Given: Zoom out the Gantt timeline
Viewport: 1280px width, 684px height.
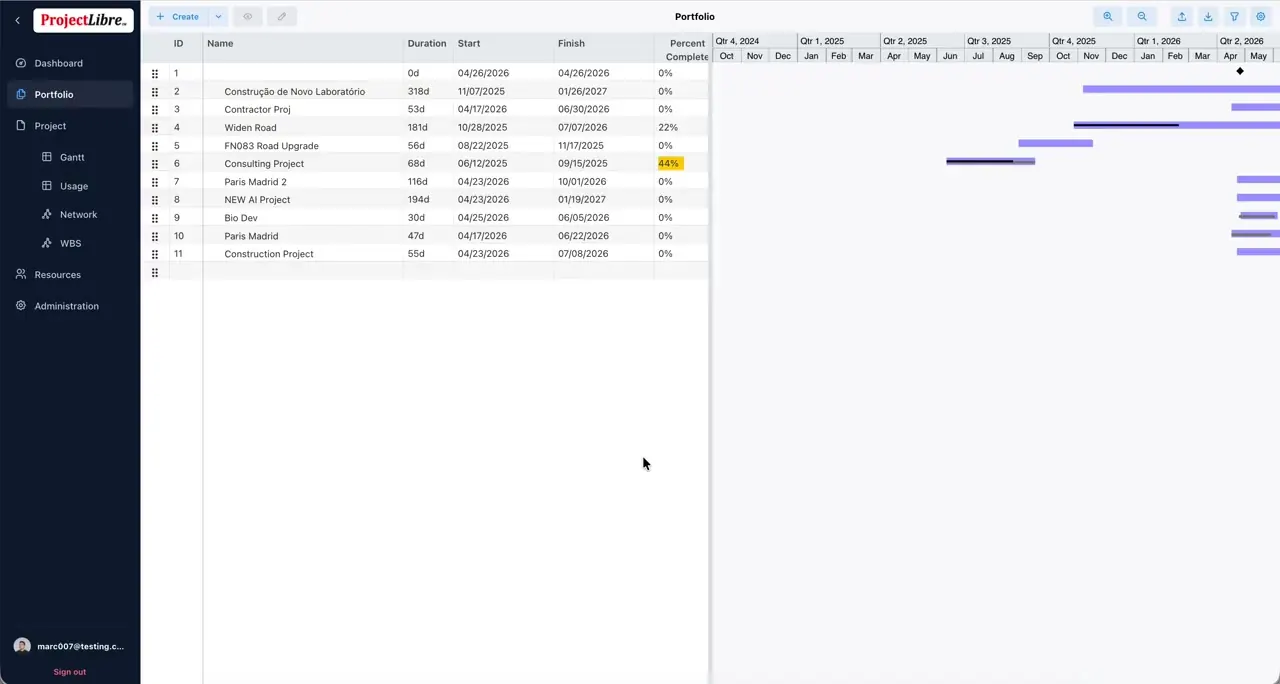Looking at the screenshot, I should click(1142, 17).
